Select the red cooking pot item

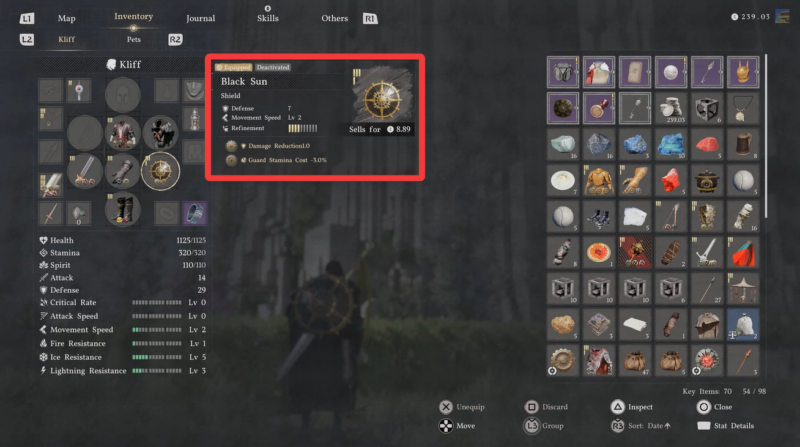pyautogui.click(x=707, y=181)
